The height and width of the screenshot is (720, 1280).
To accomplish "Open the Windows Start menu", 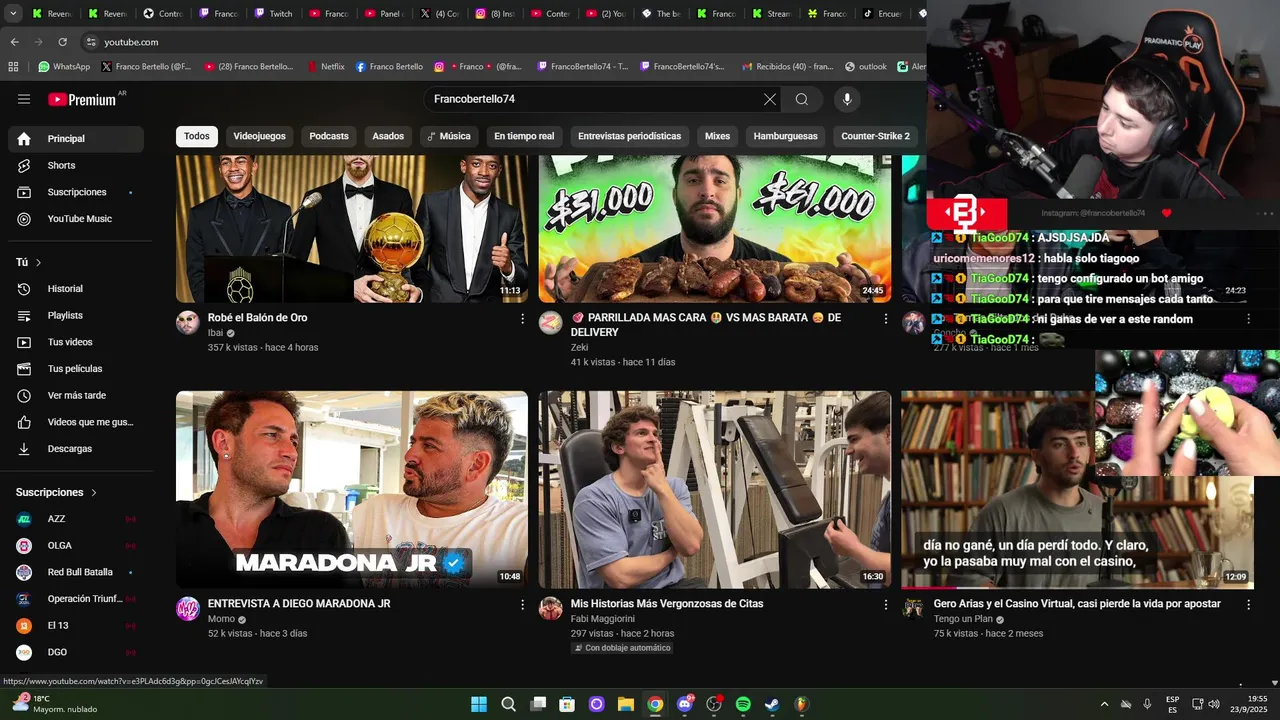I will click(x=479, y=704).
